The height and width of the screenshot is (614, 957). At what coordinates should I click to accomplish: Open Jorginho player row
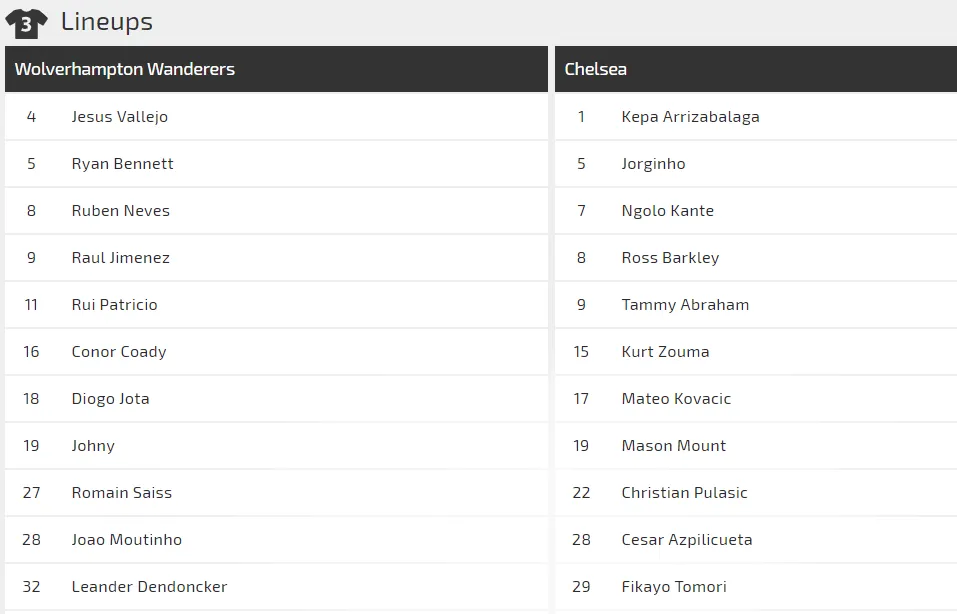[653, 163]
